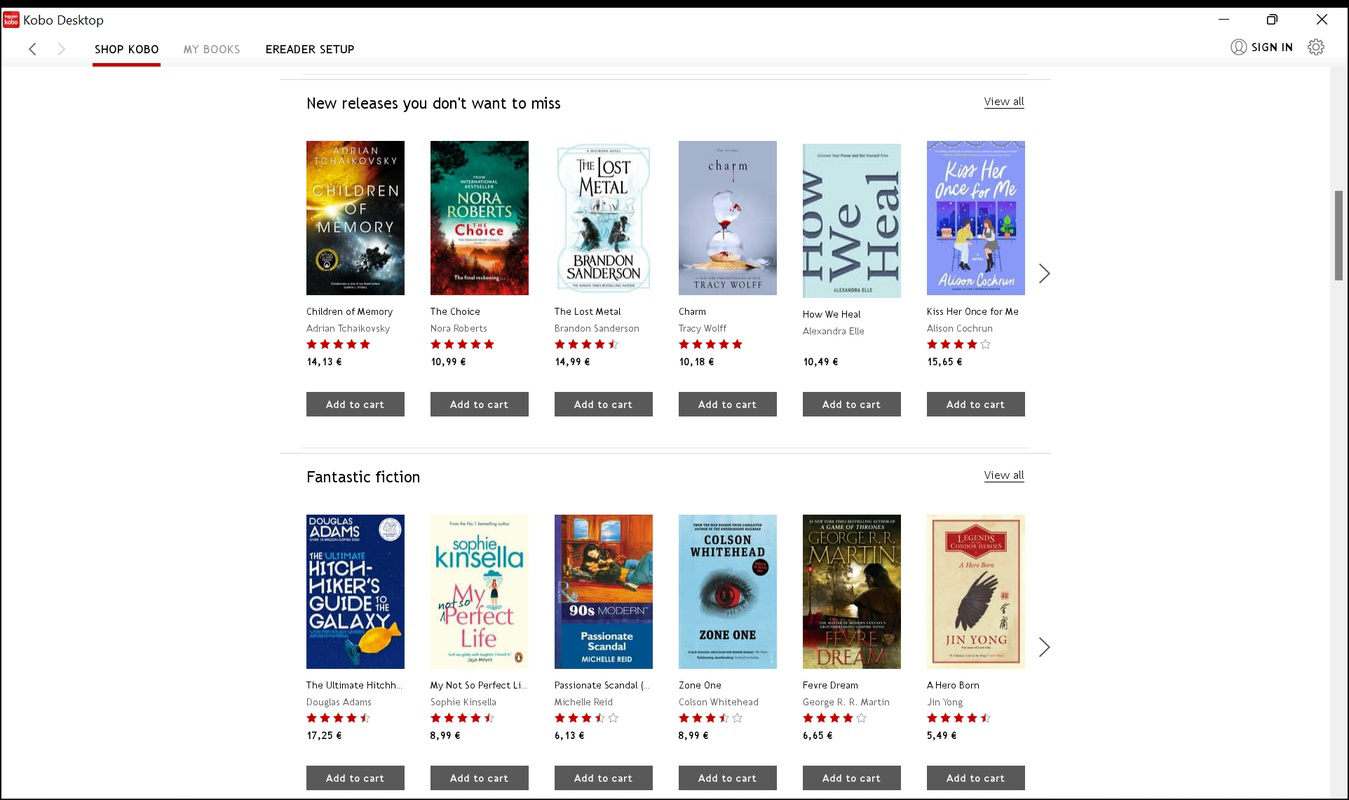
Task: Click author name George R. R. Martin
Action: coord(846,702)
